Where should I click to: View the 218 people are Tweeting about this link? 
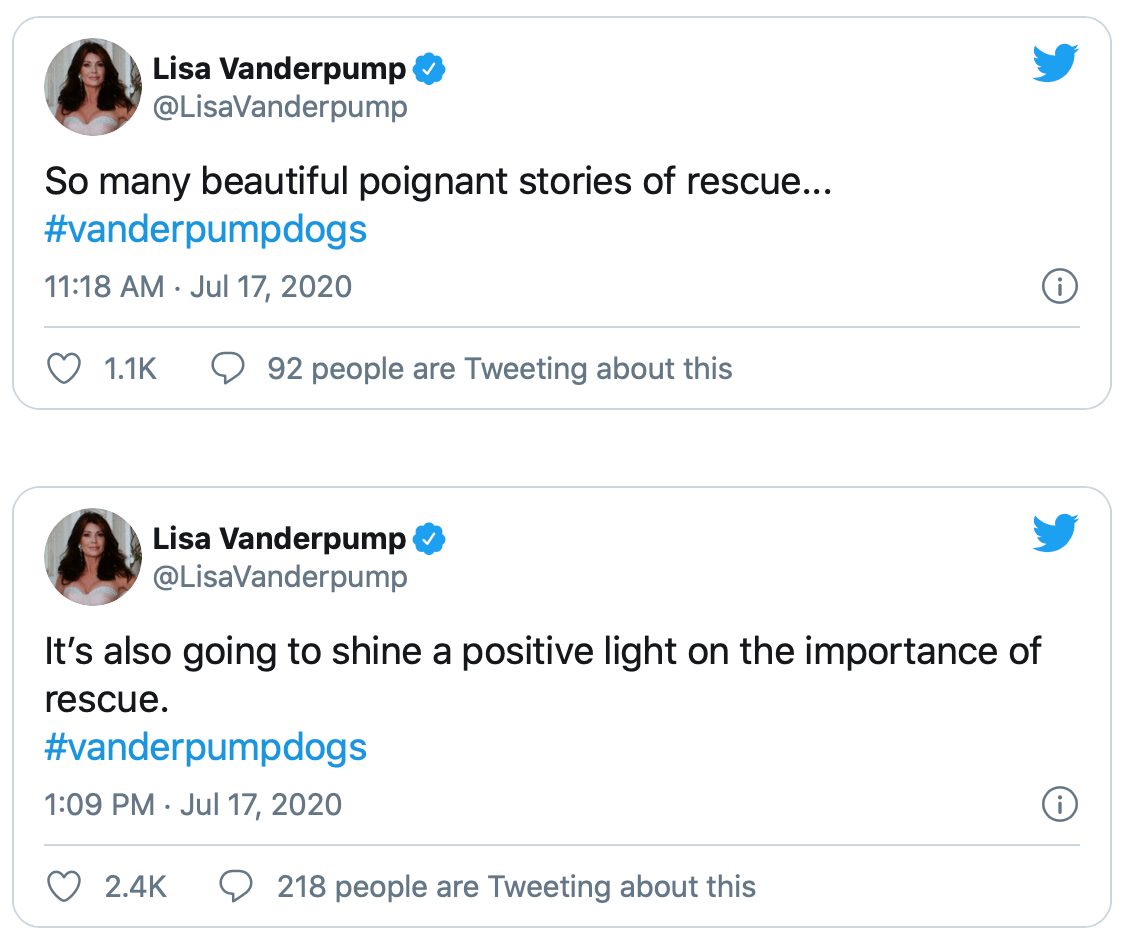tap(516, 887)
